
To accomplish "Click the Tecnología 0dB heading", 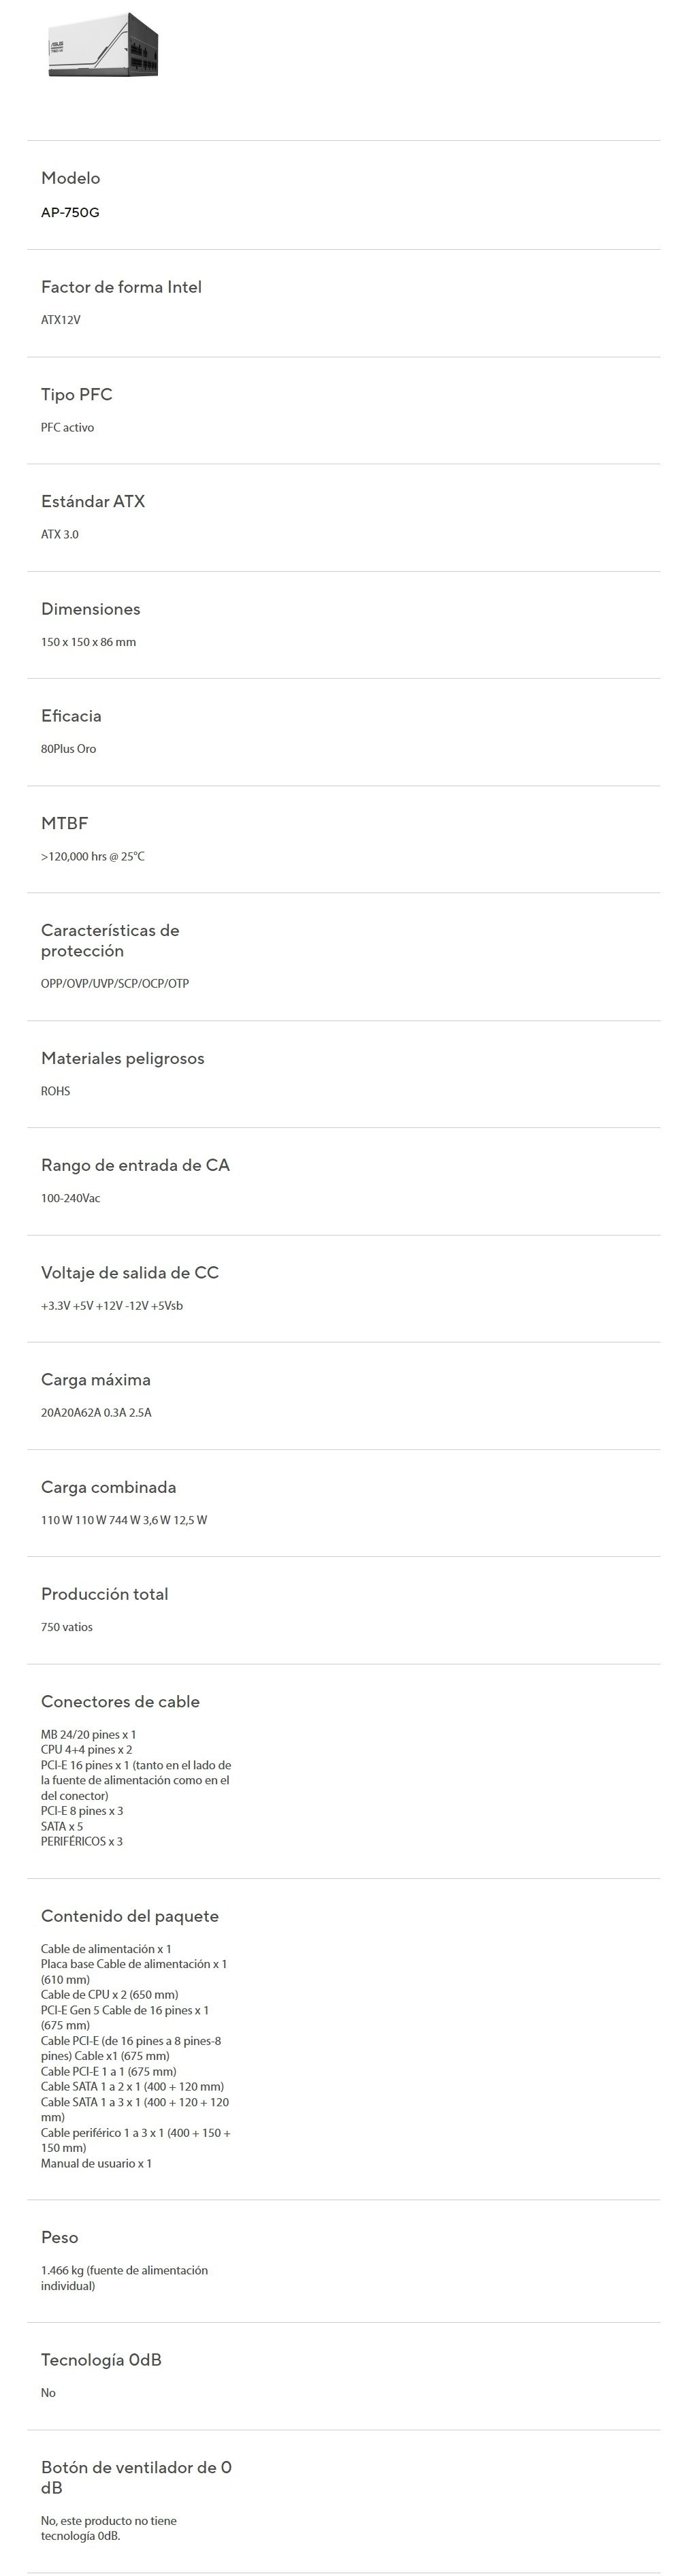I will click(101, 2359).
